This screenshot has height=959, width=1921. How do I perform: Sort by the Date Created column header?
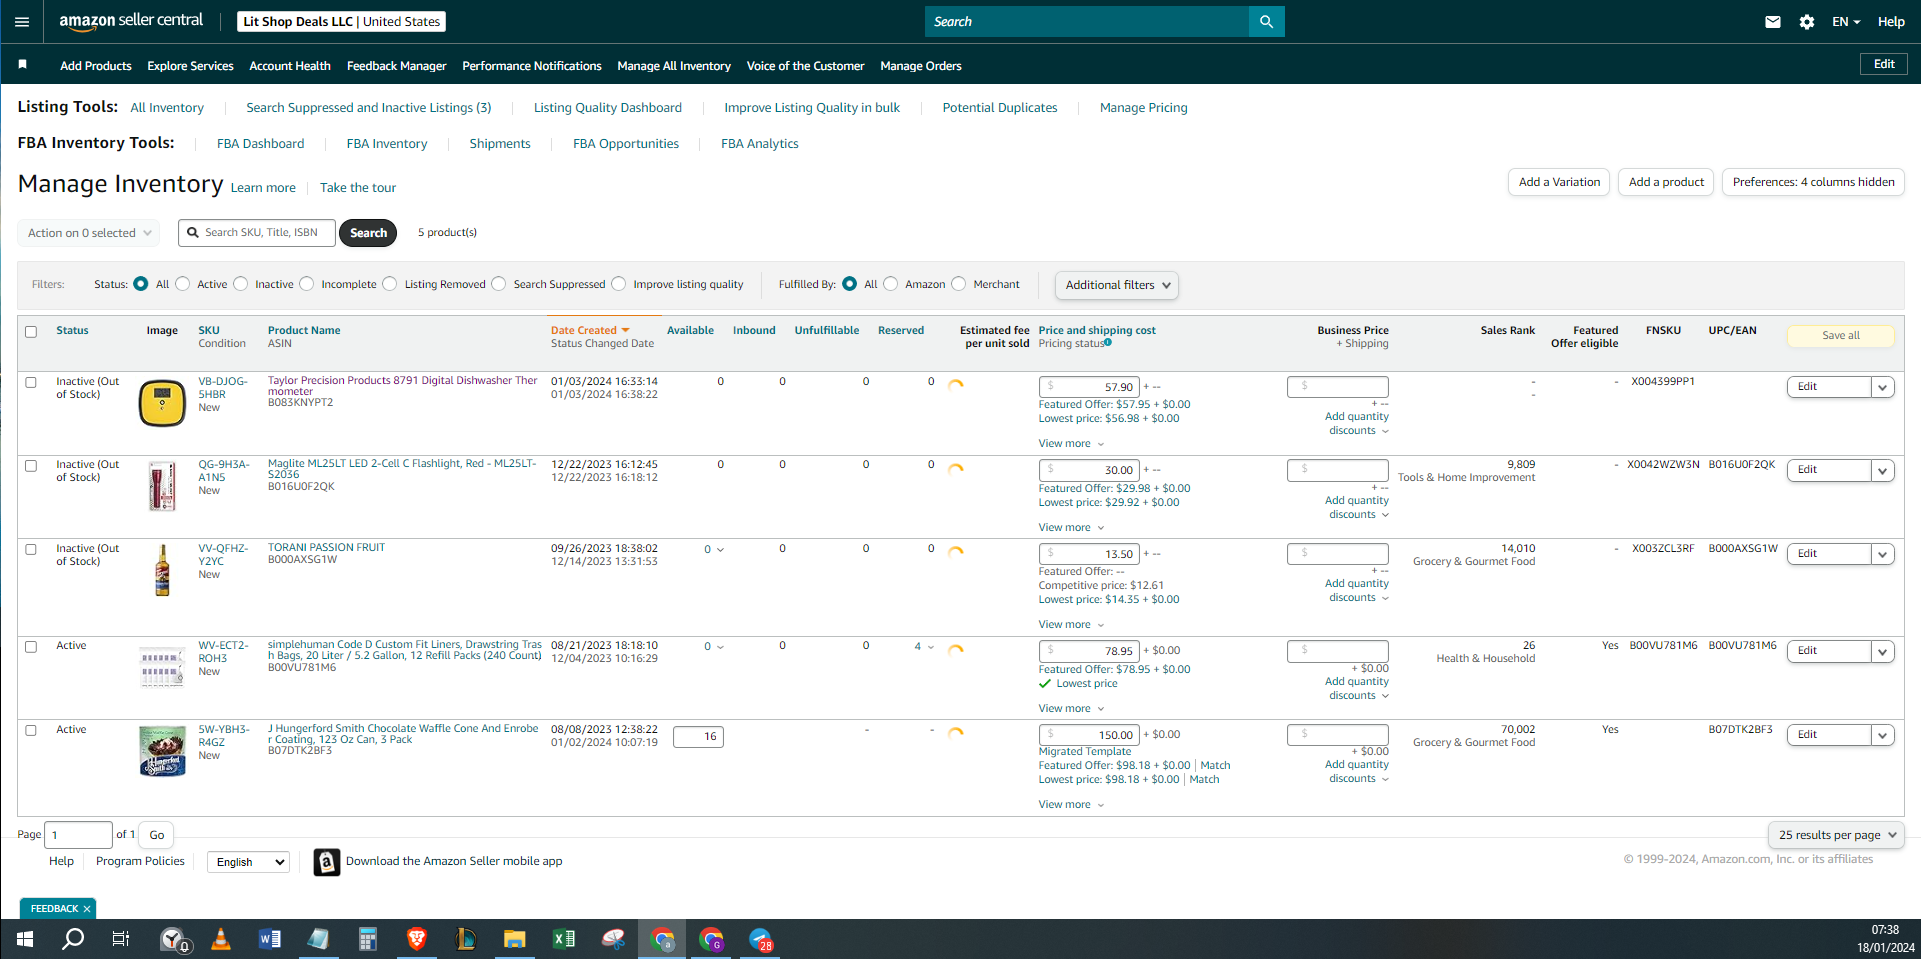point(590,330)
